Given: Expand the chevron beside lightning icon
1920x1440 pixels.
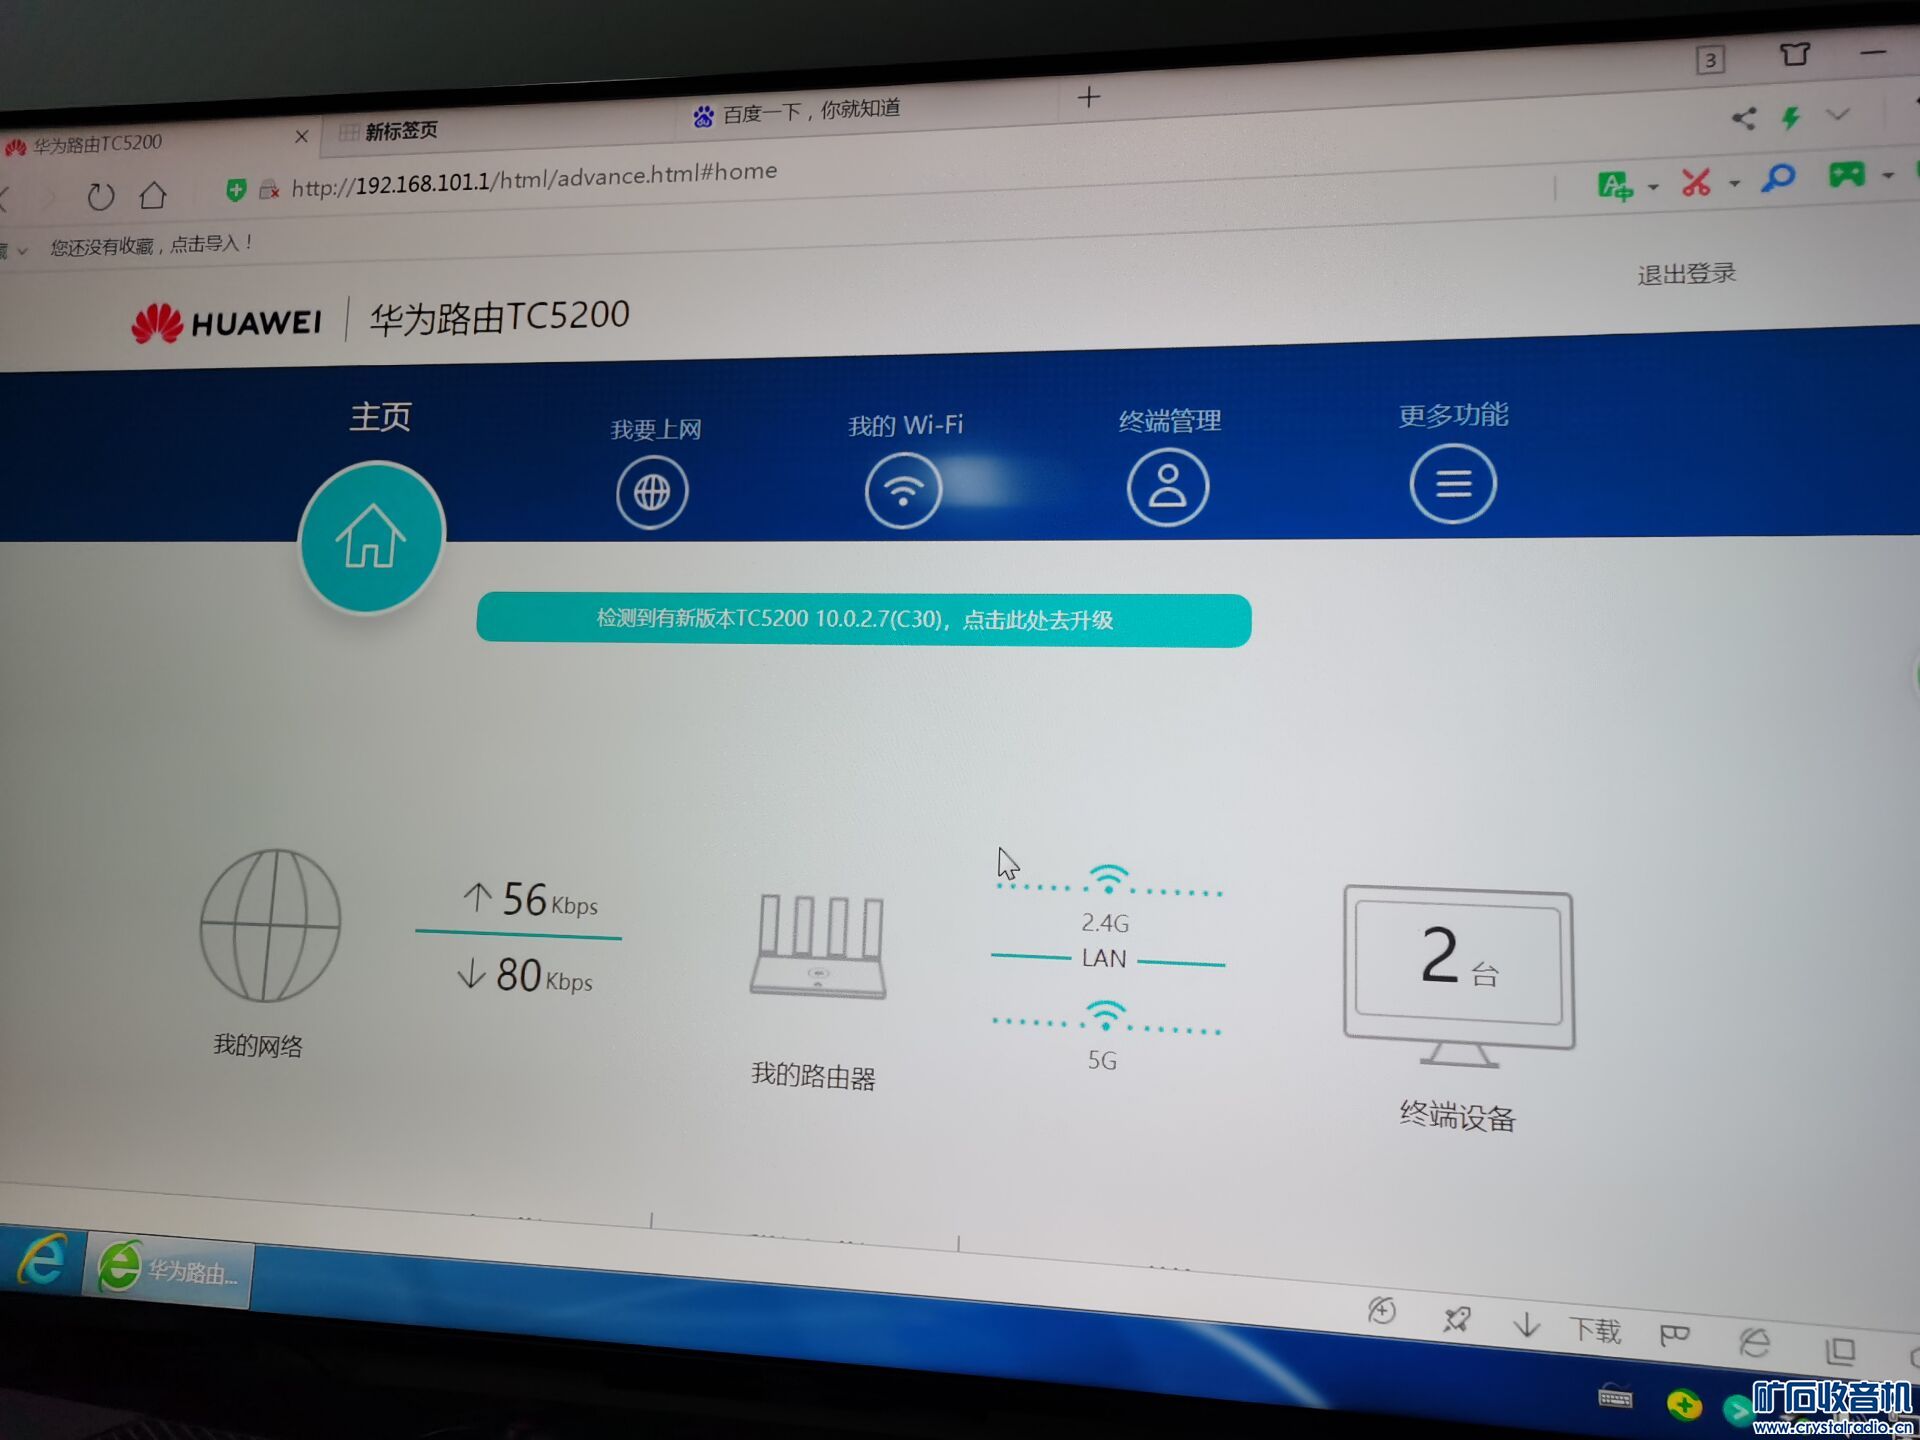Looking at the screenshot, I should [x=1837, y=115].
